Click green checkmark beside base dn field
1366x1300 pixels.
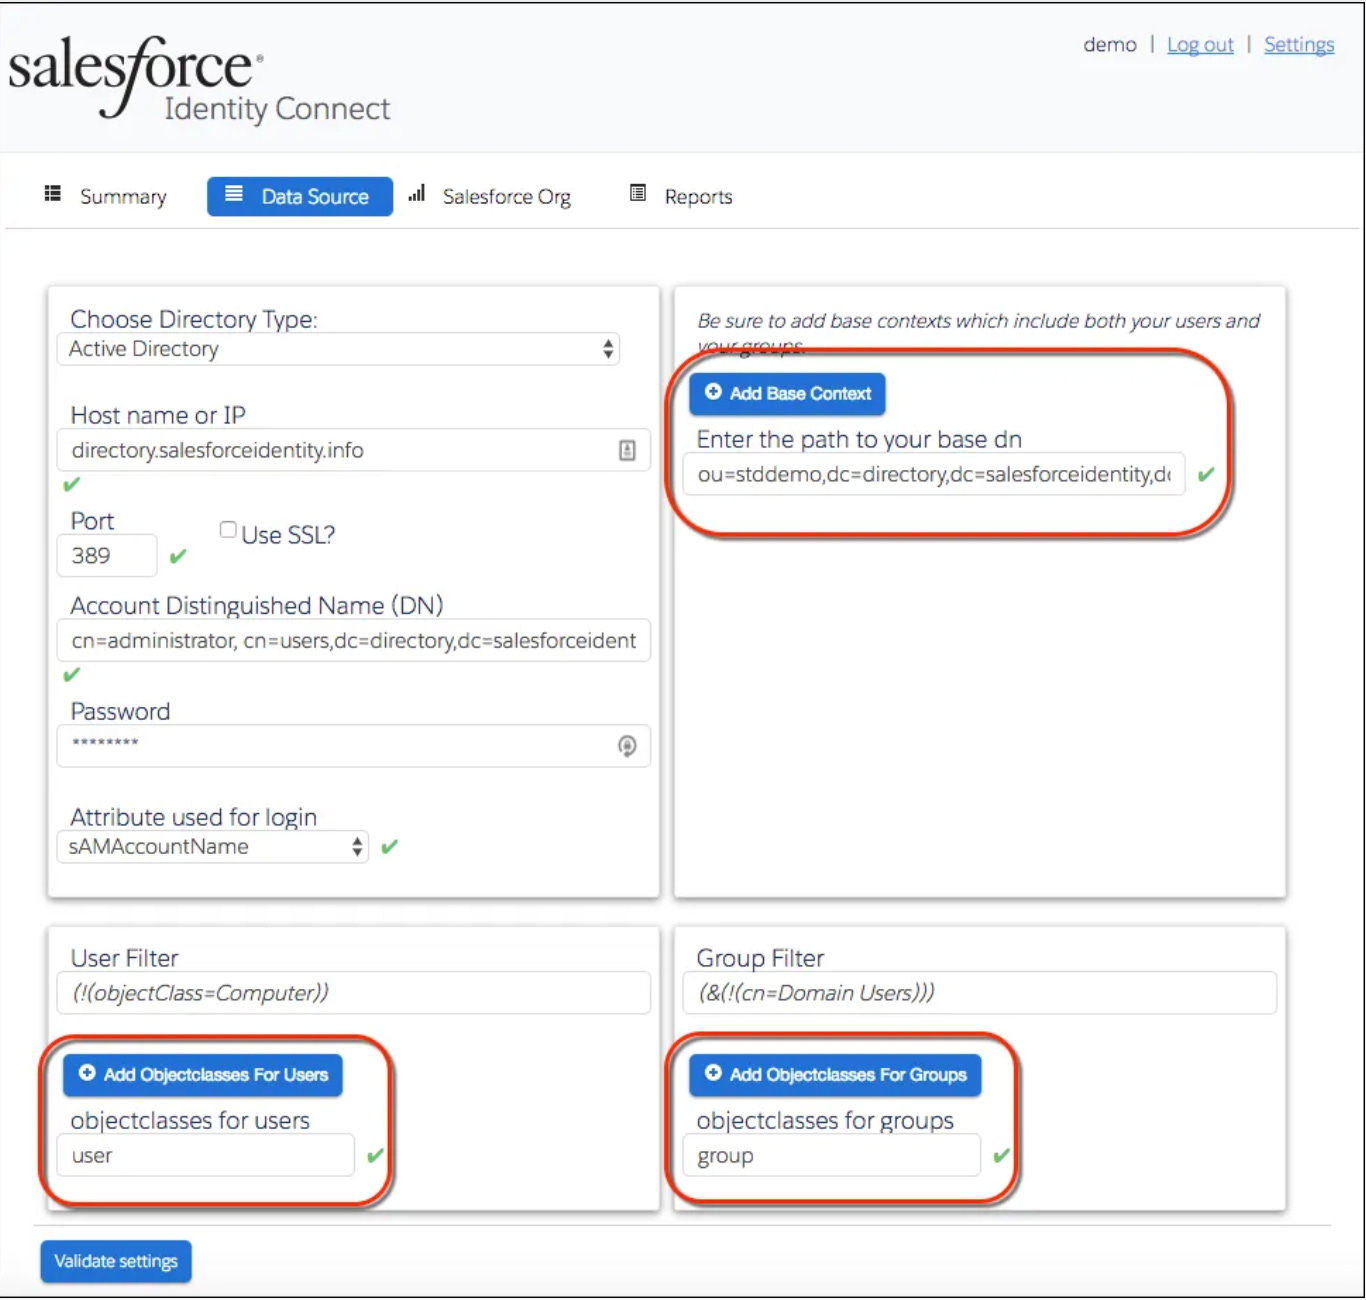click(1206, 474)
